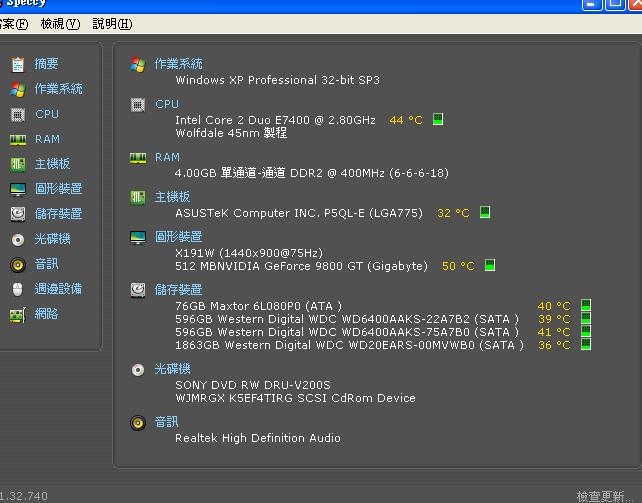Image resolution: width=642 pixels, height=503 pixels.
Task: Click the hard drive icon in summary panel
Action: [138, 290]
